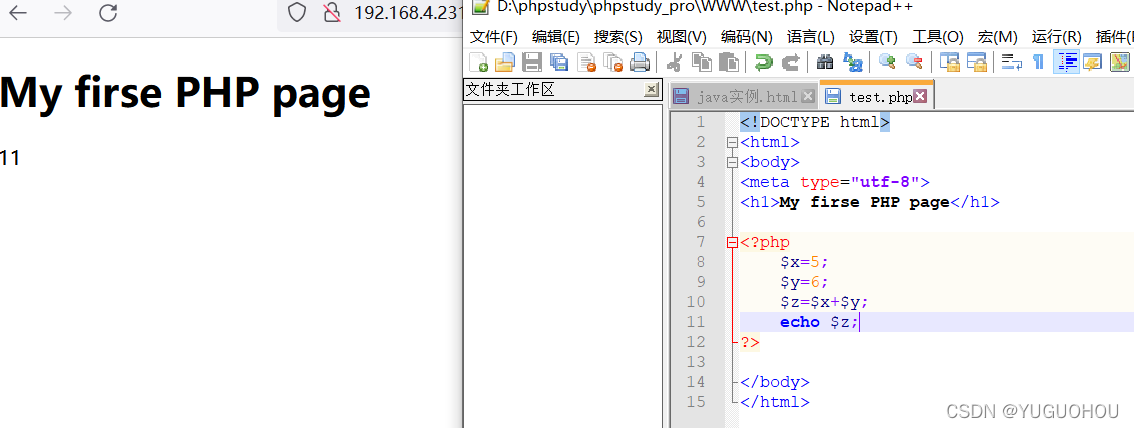Close the 文件夹工作区 panel
The image size is (1134, 428).
[x=652, y=90]
